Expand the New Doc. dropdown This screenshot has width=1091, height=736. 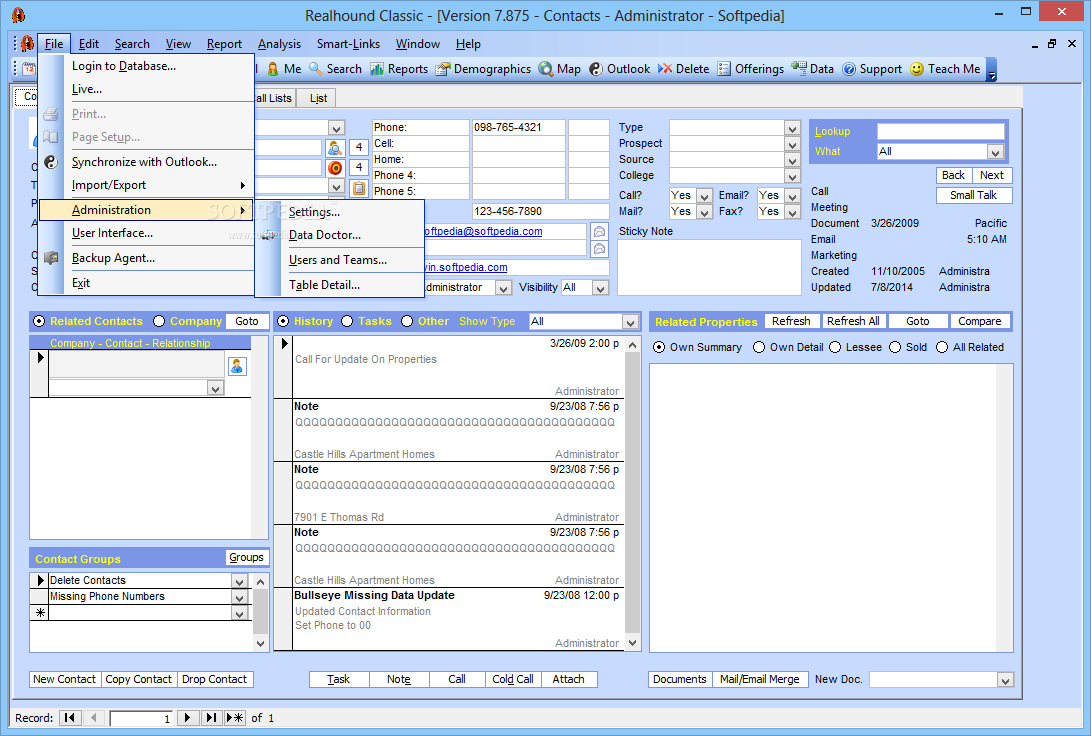tap(1005, 680)
